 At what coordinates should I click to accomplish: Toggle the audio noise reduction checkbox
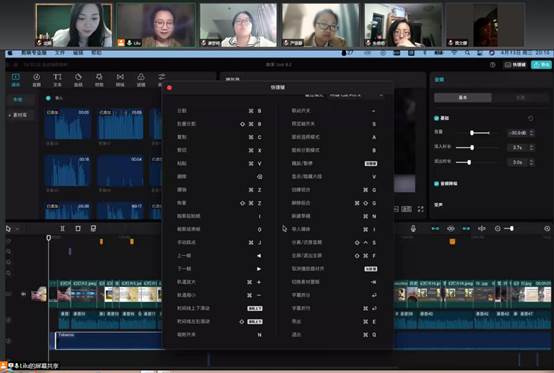436,184
